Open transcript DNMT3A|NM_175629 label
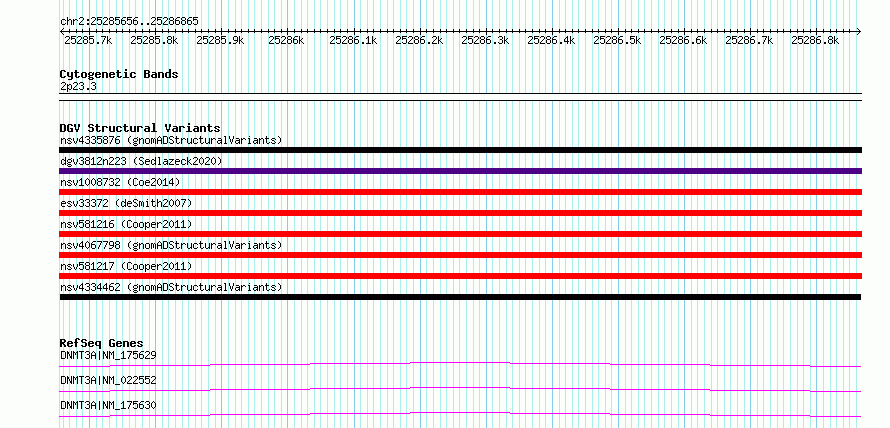This screenshot has width=890, height=428. click(x=108, y=355)
